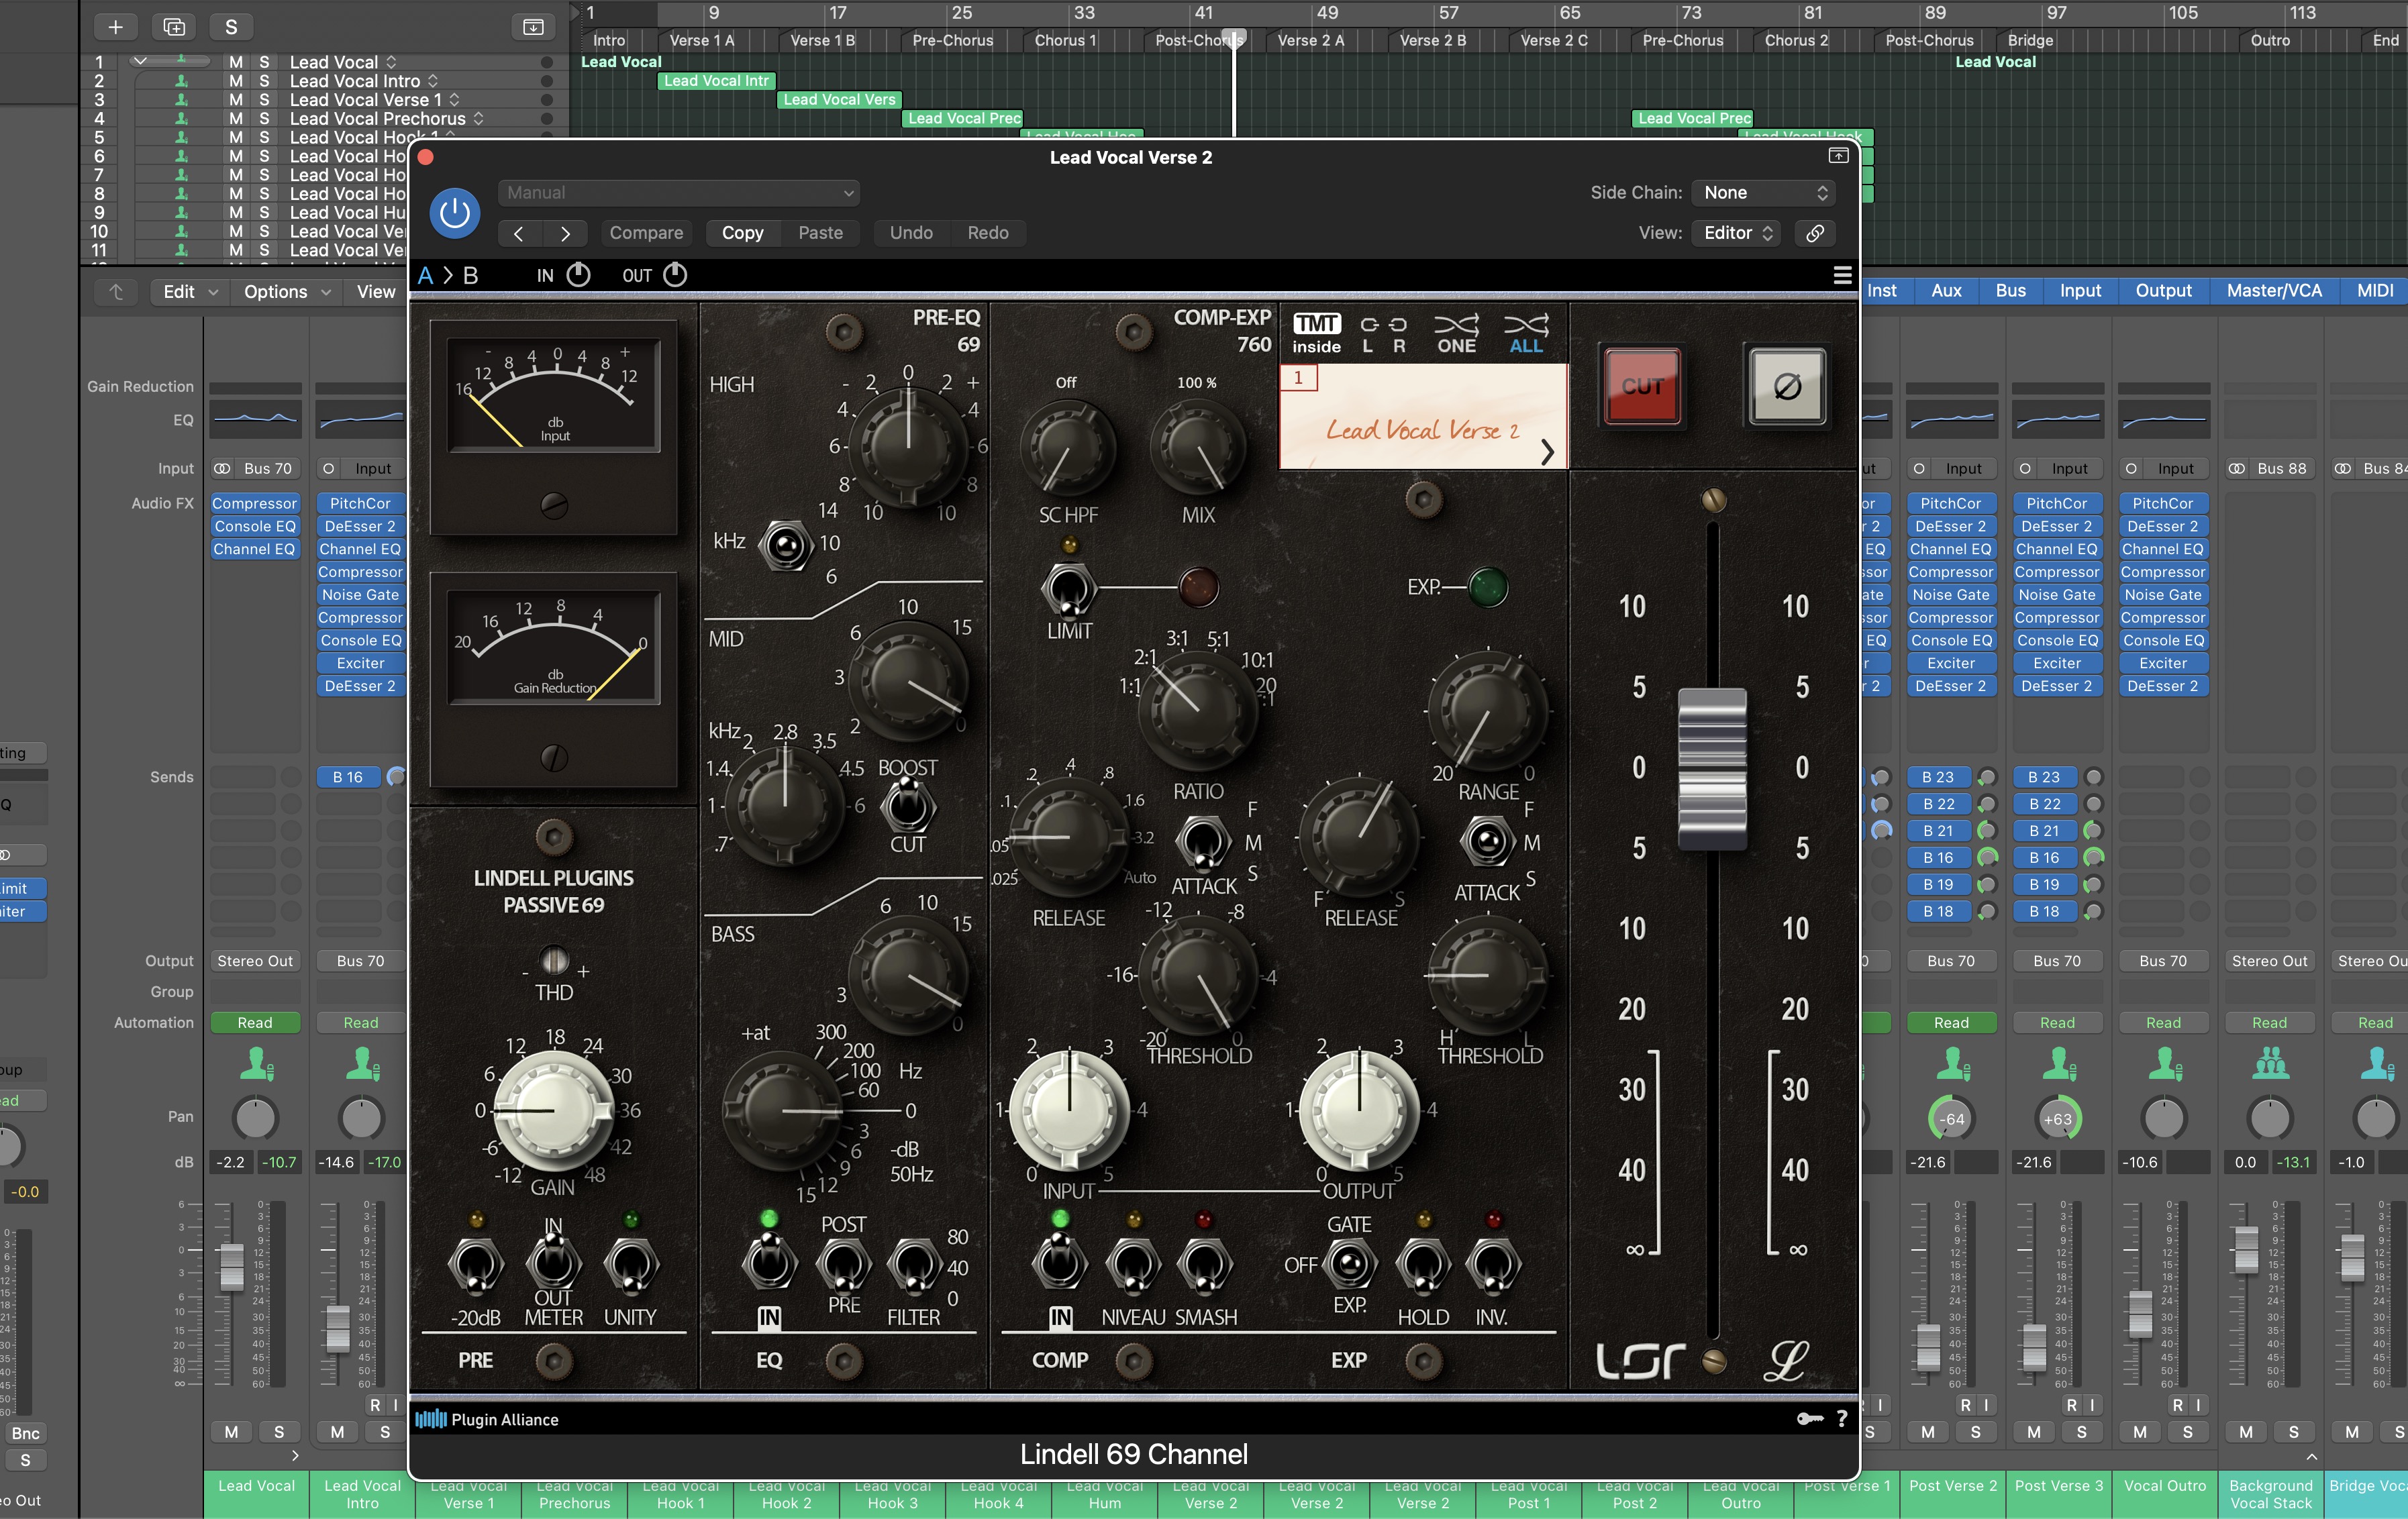
Task: Toggle the COMP IN switch
Action: point(1060,1263)
